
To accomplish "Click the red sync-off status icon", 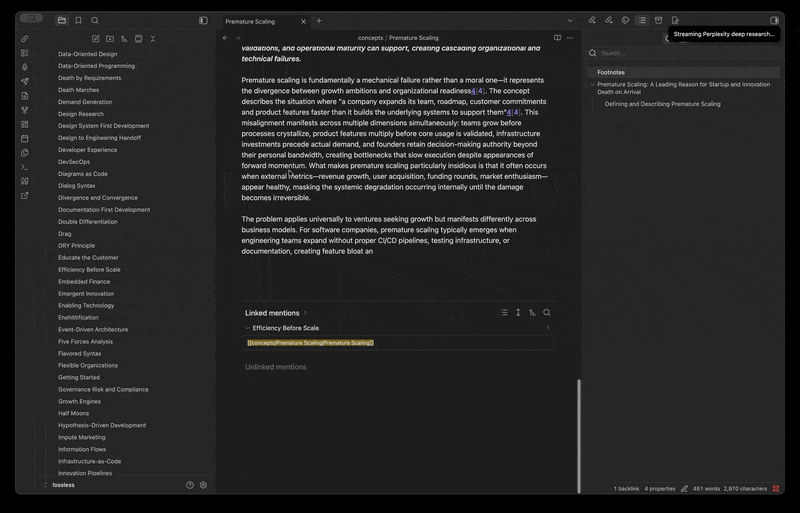I will click(776, 488).
